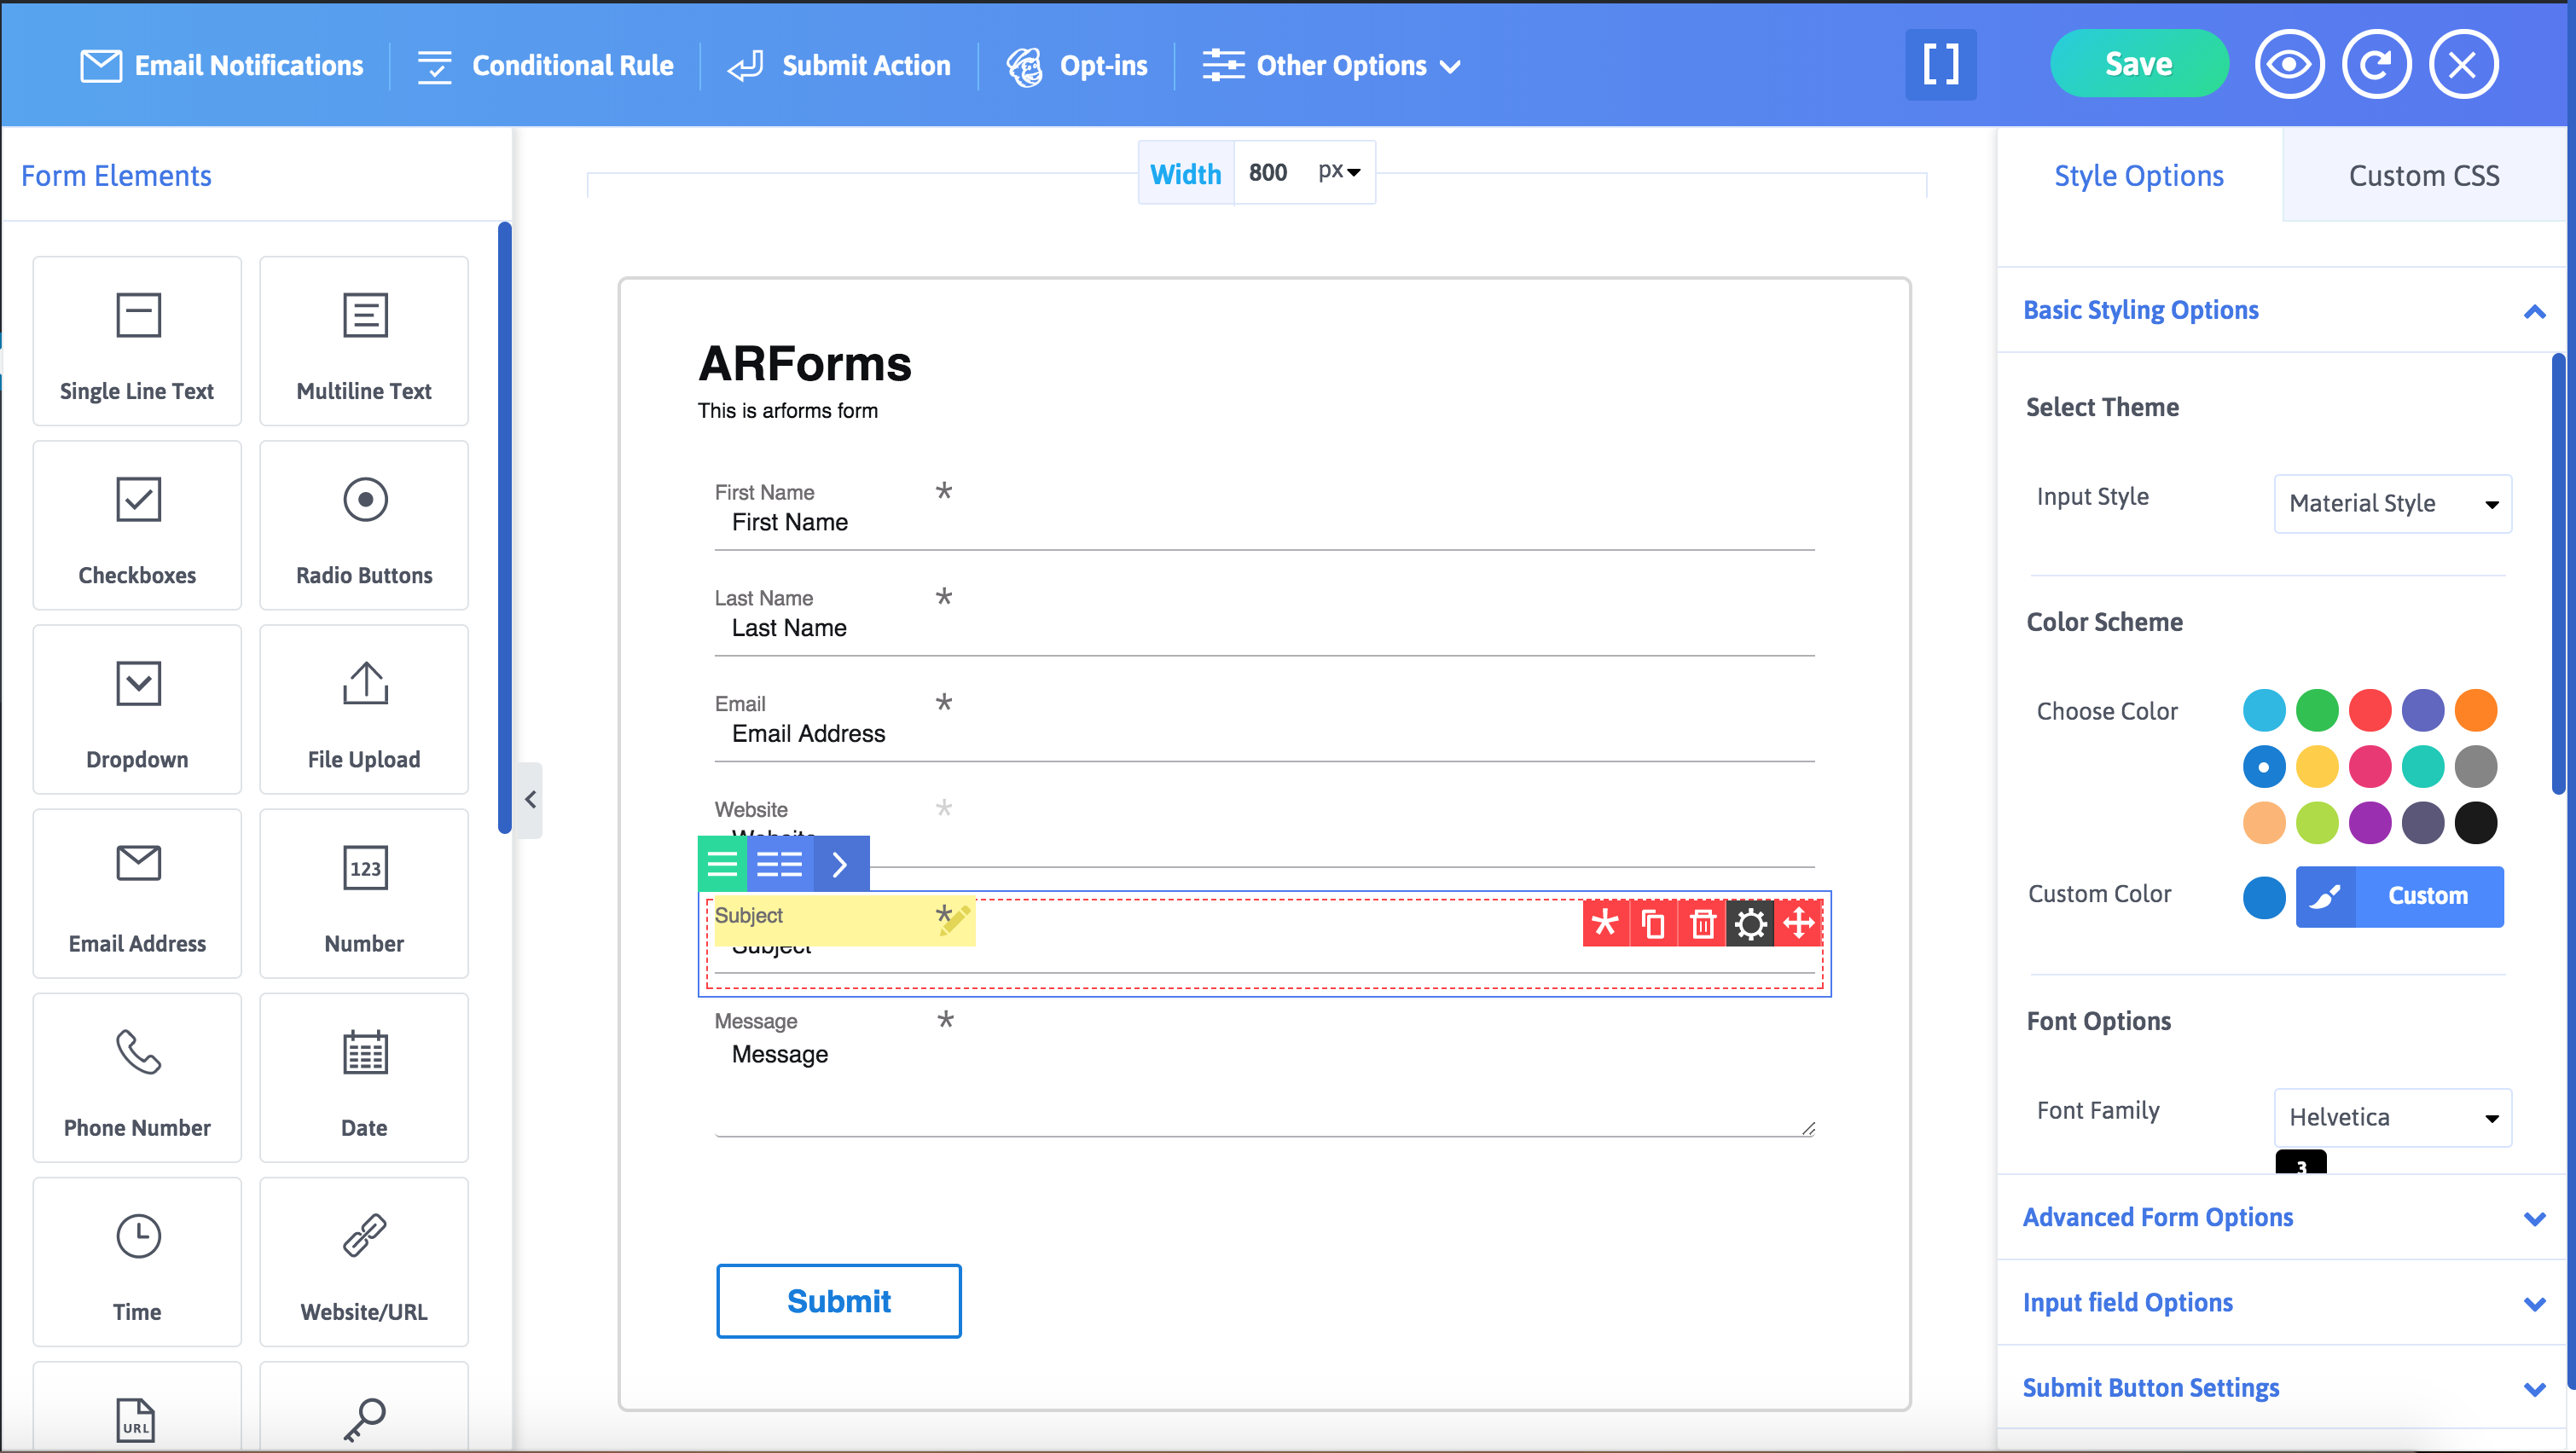The image size is (2576, 1453).
Task: Open the Subject field settings gear
Action: [x=1751, y=923]
